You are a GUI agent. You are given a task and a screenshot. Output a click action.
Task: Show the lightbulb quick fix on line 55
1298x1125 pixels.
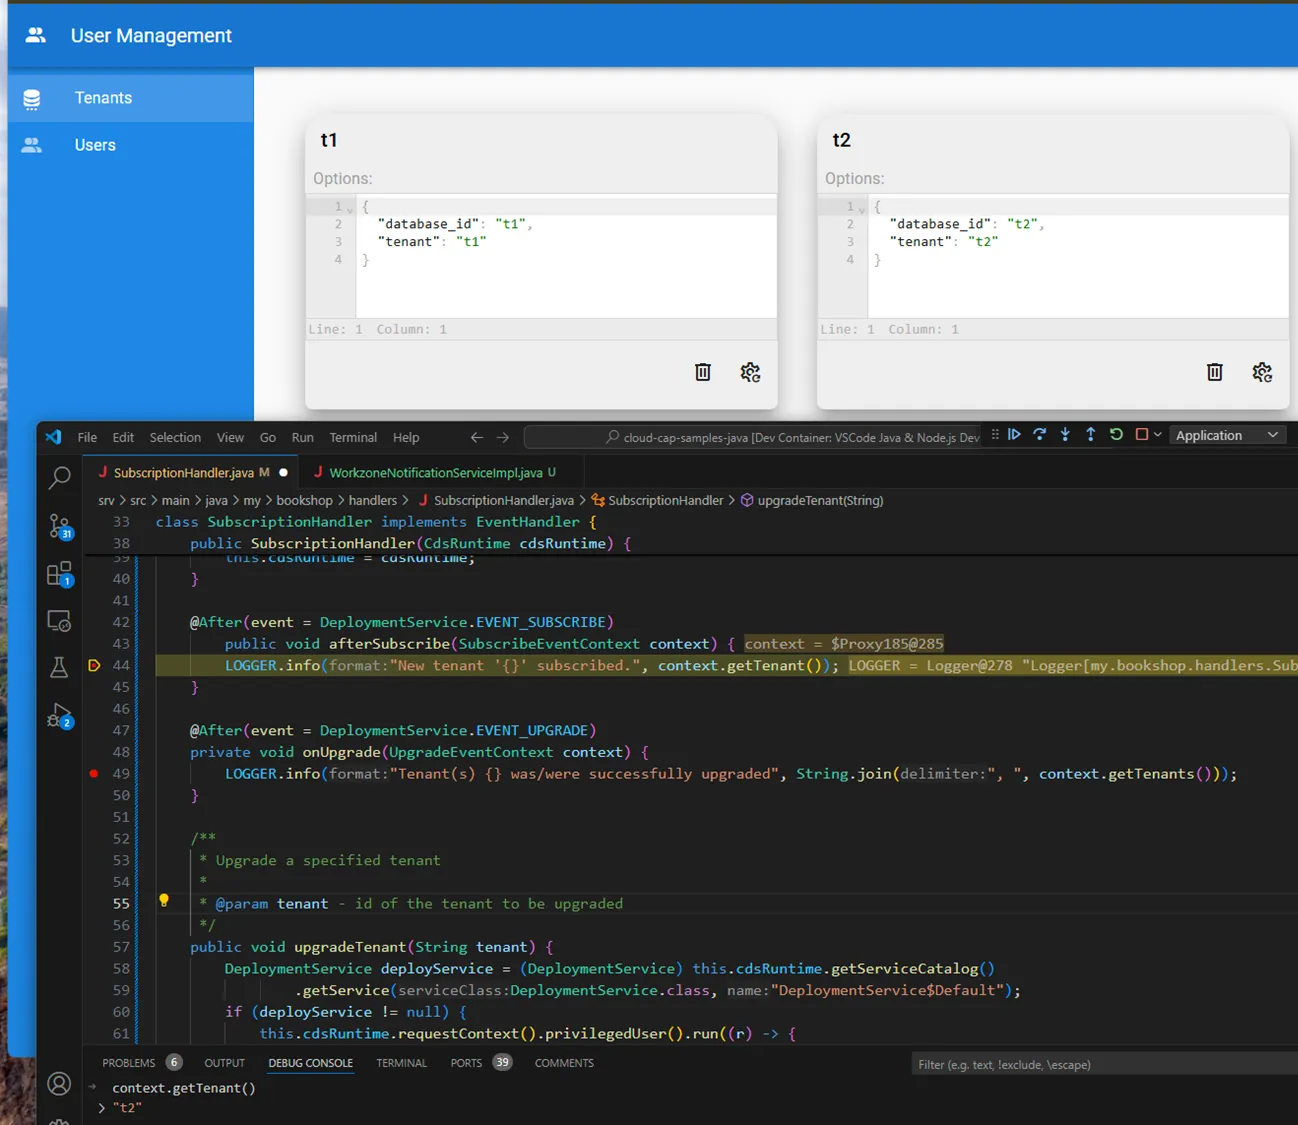[164, 901]
